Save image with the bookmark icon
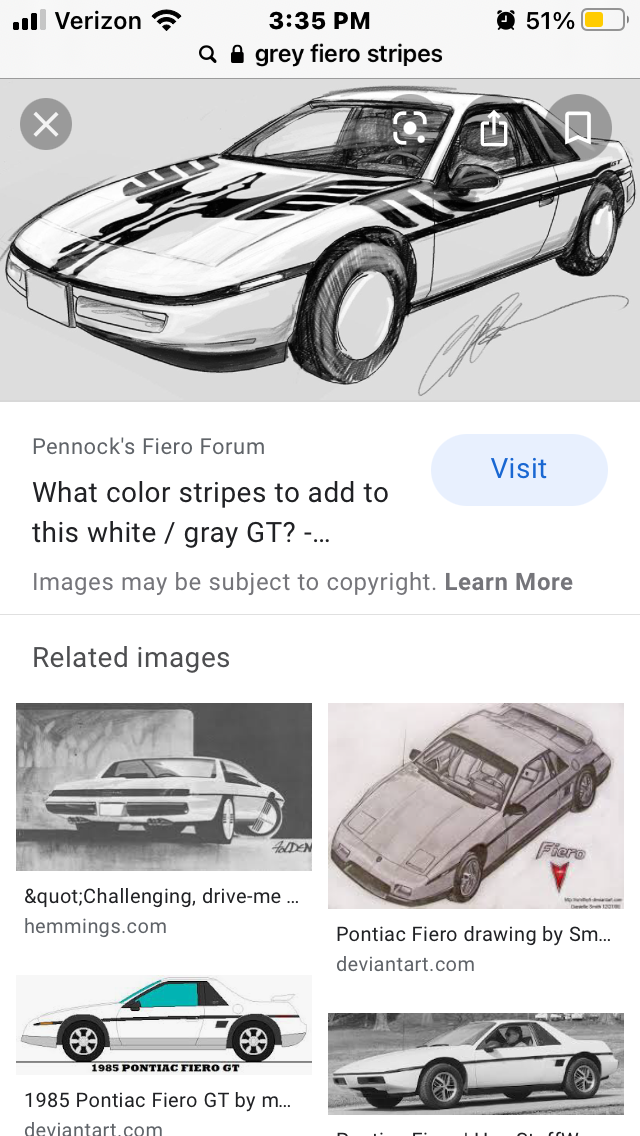The image size is (640, 1136). click(578, 128)
